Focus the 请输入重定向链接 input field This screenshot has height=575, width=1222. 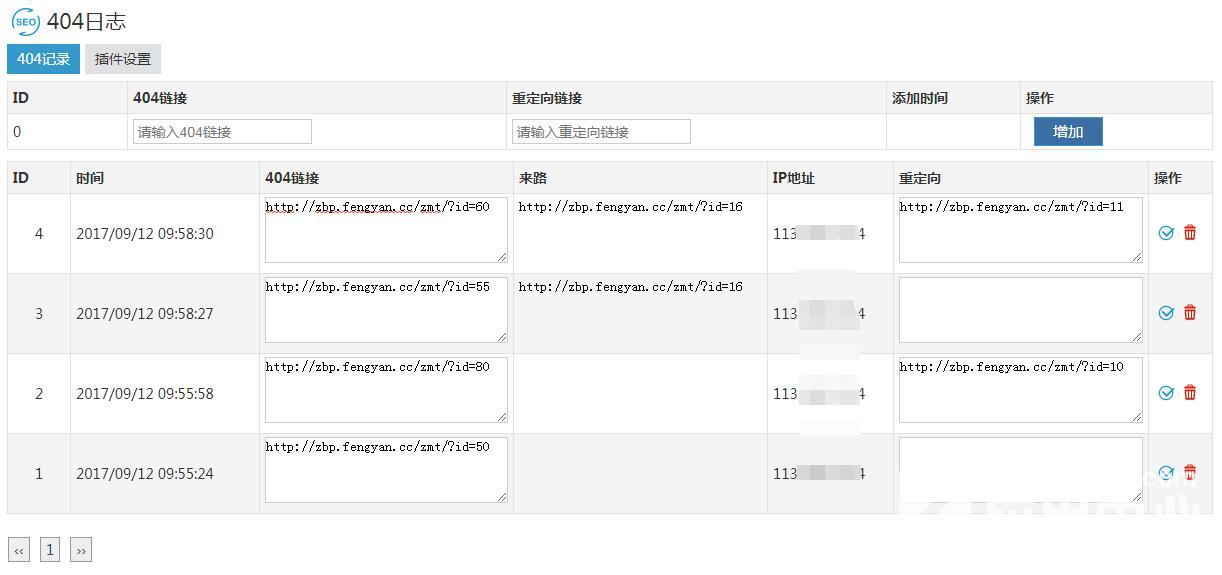pos(601,132)
